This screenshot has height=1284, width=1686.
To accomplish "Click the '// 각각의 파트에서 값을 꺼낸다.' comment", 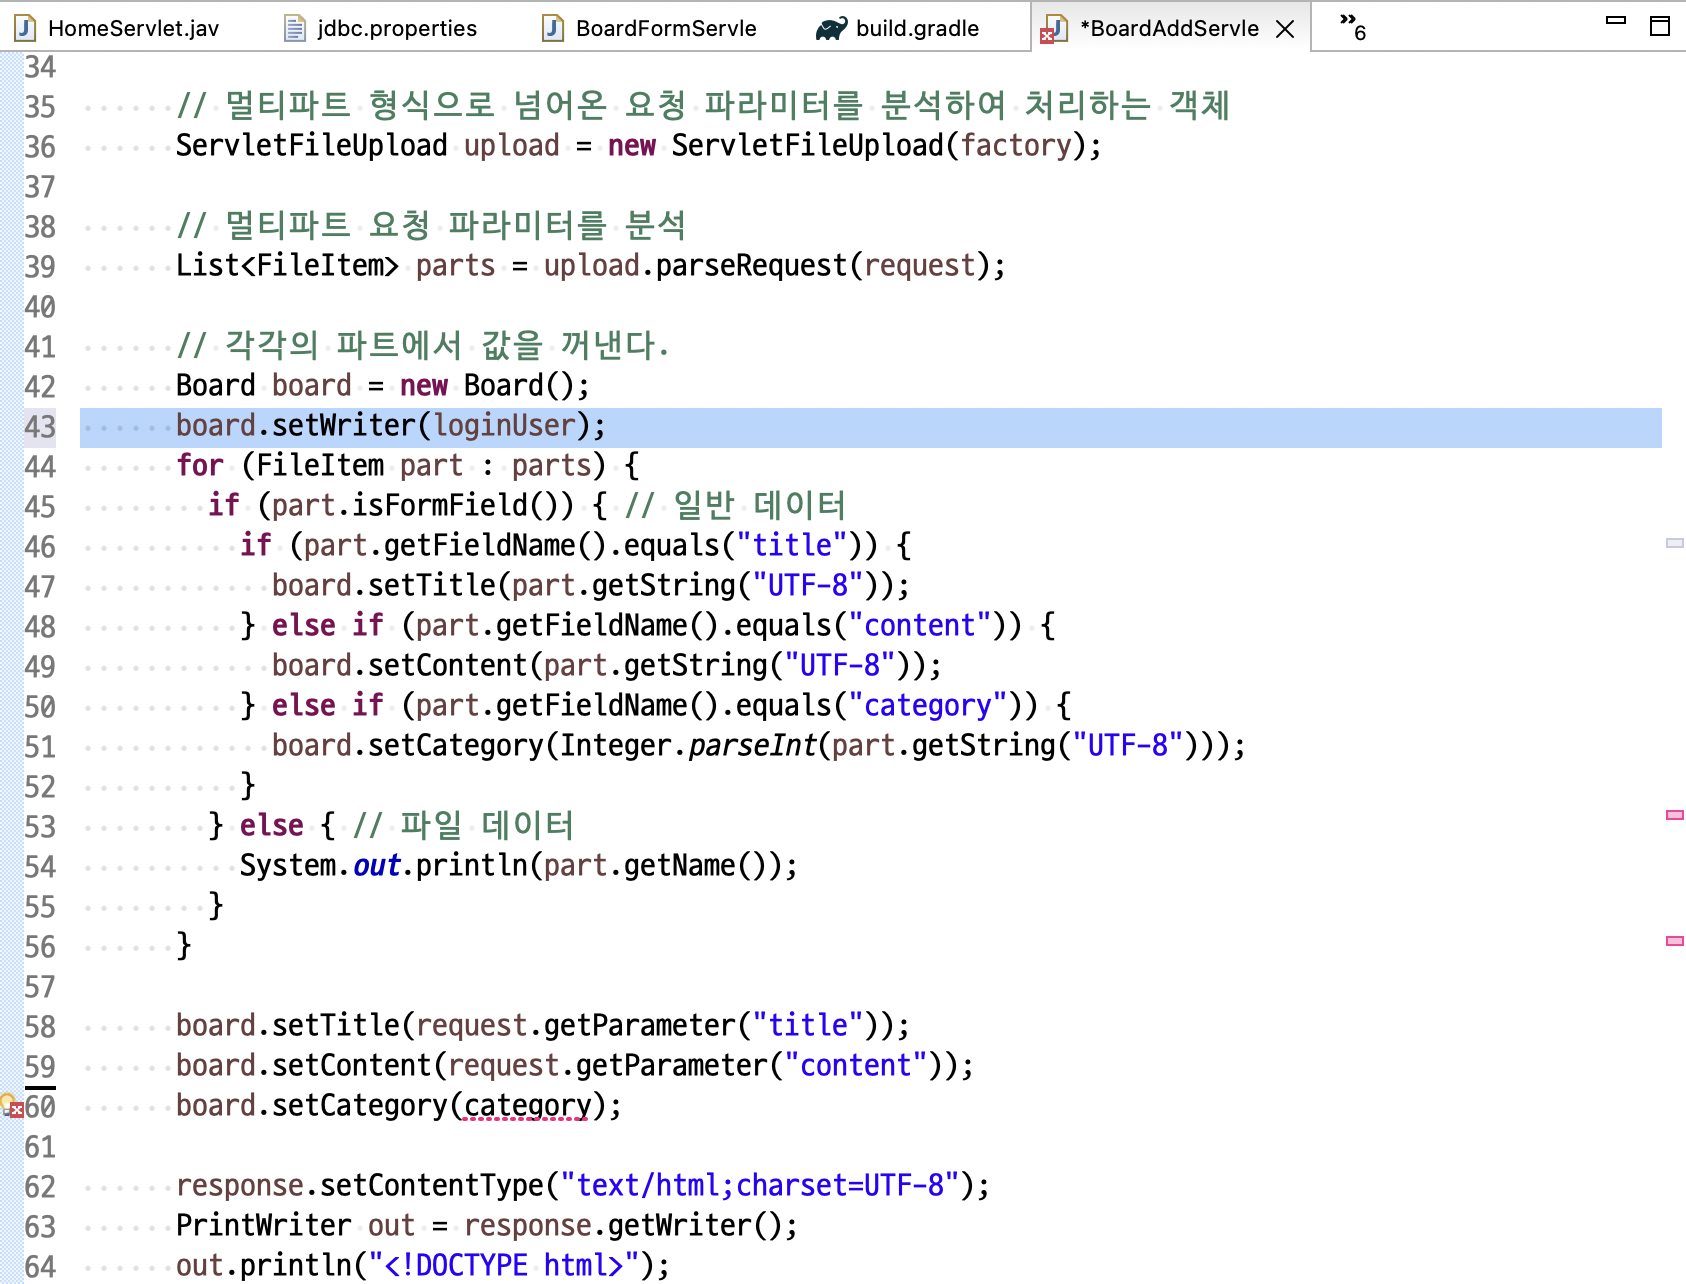I will tap(422, 346).
